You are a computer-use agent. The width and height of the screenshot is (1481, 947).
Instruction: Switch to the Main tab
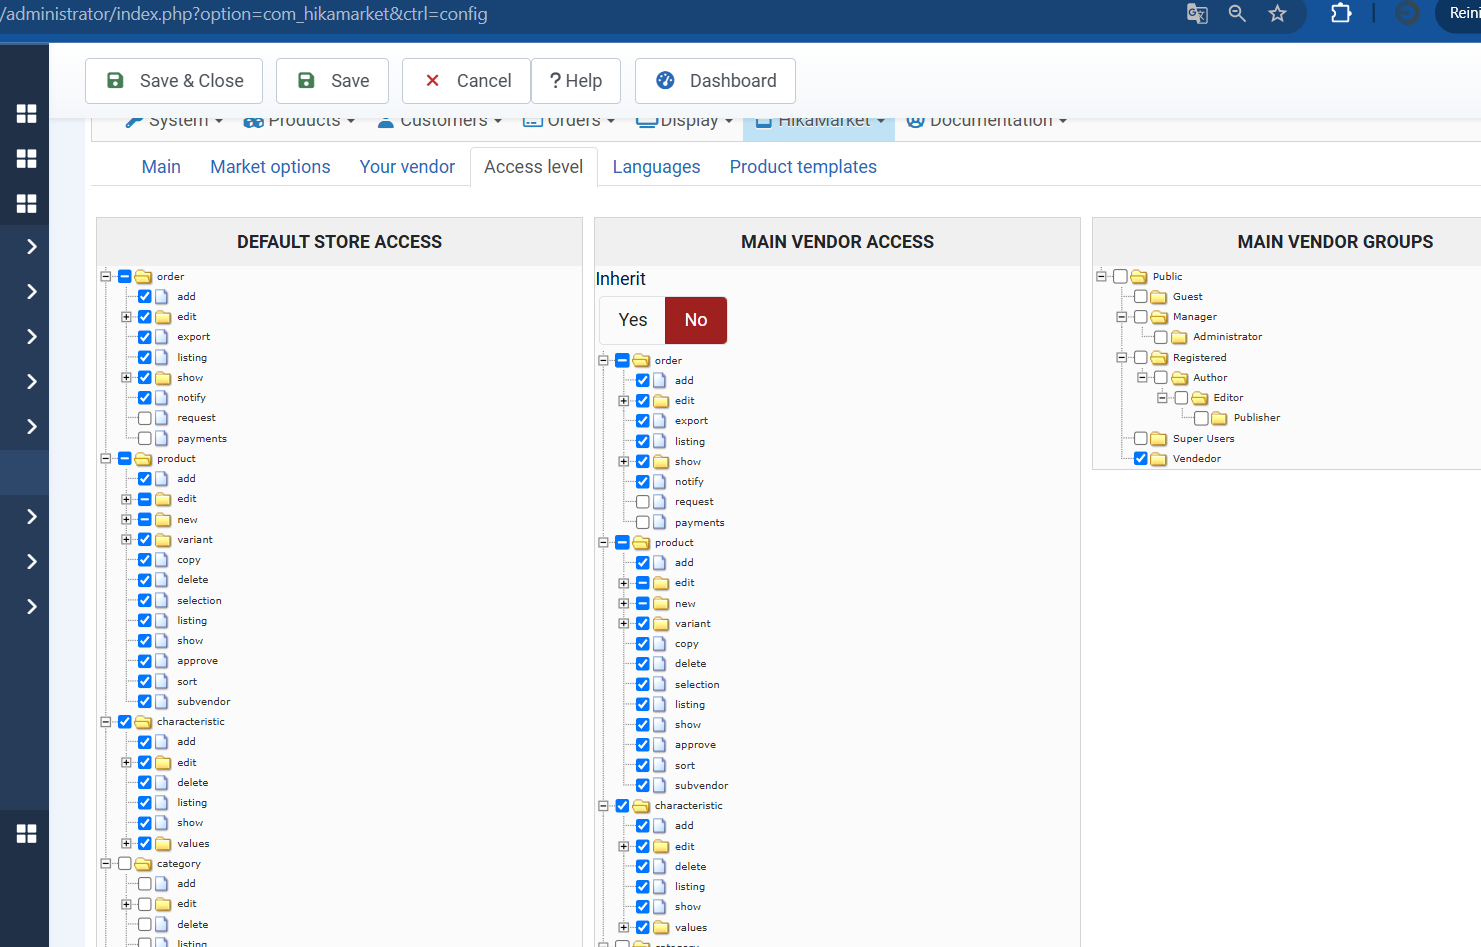(161, 167)
